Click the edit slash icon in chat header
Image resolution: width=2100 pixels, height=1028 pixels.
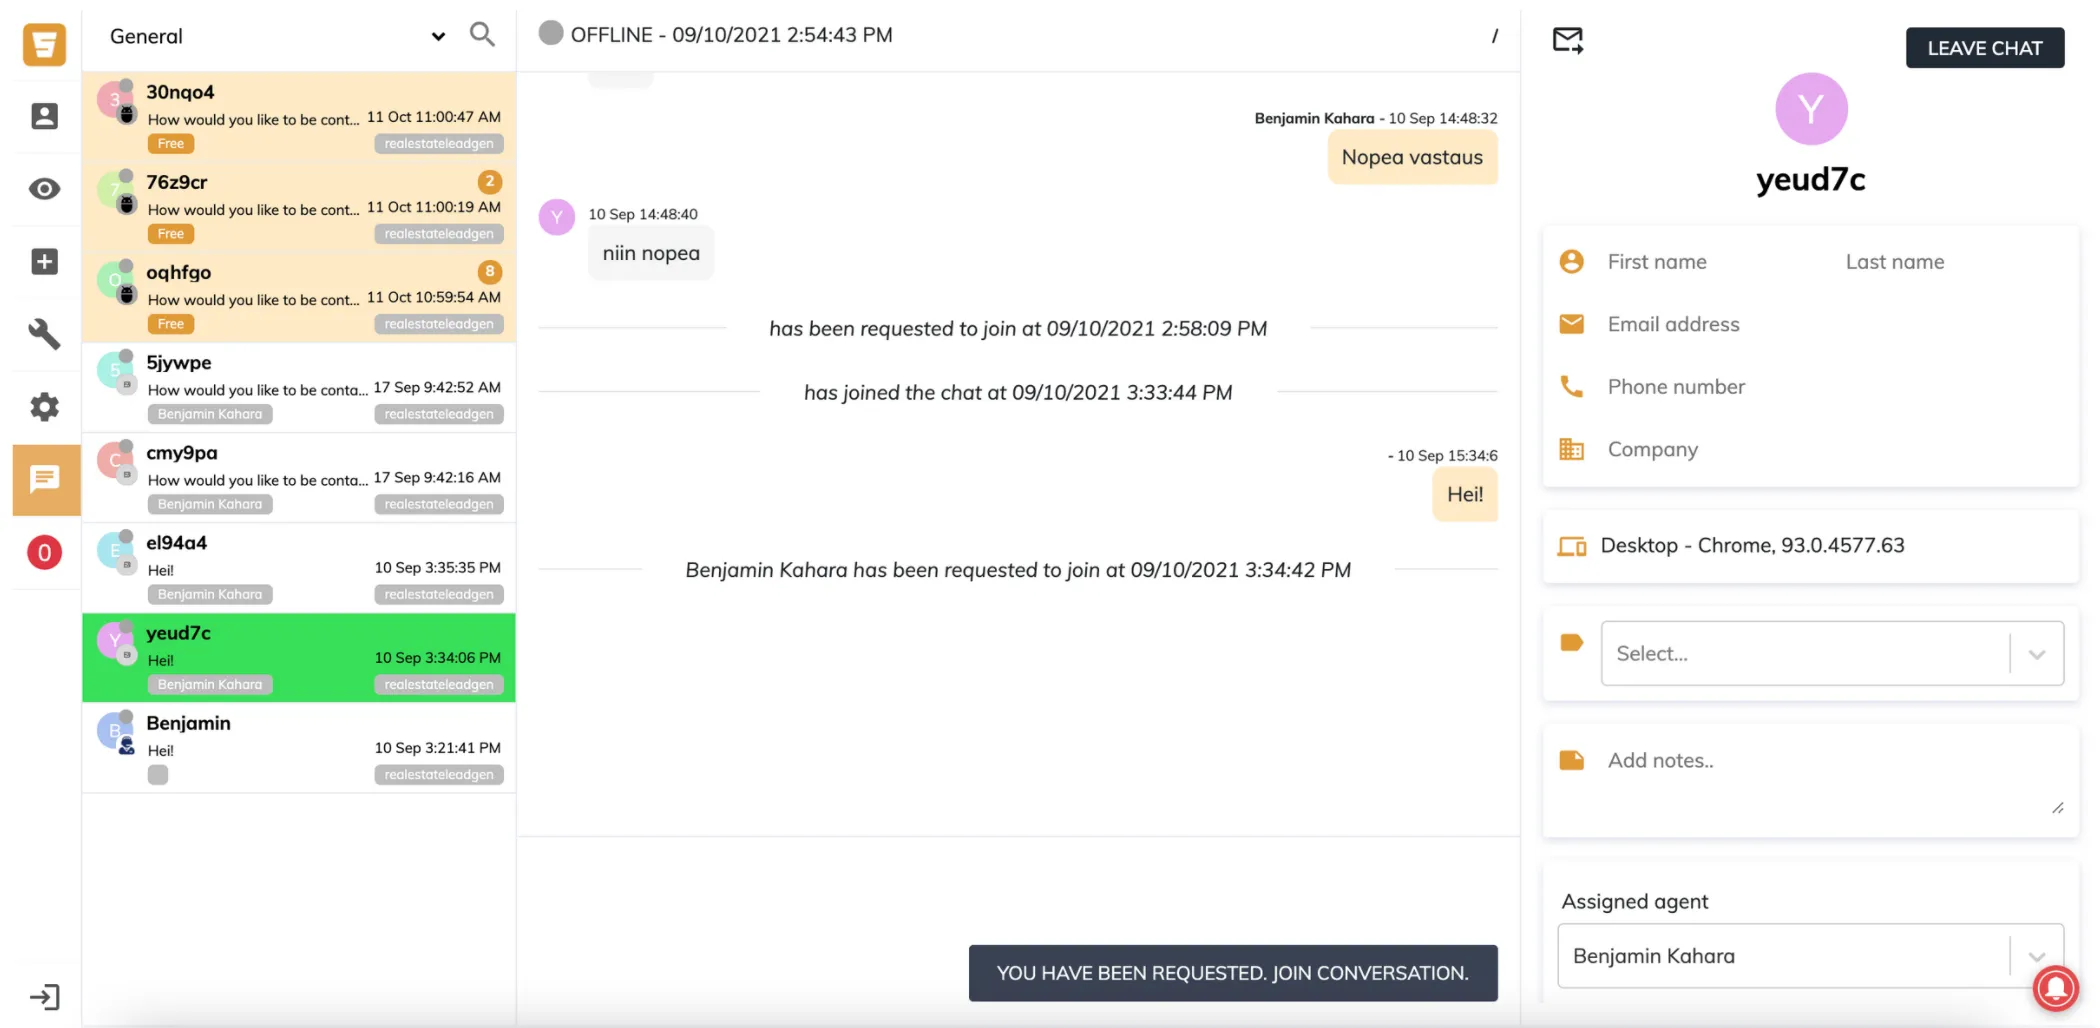tap(1495, 36)
